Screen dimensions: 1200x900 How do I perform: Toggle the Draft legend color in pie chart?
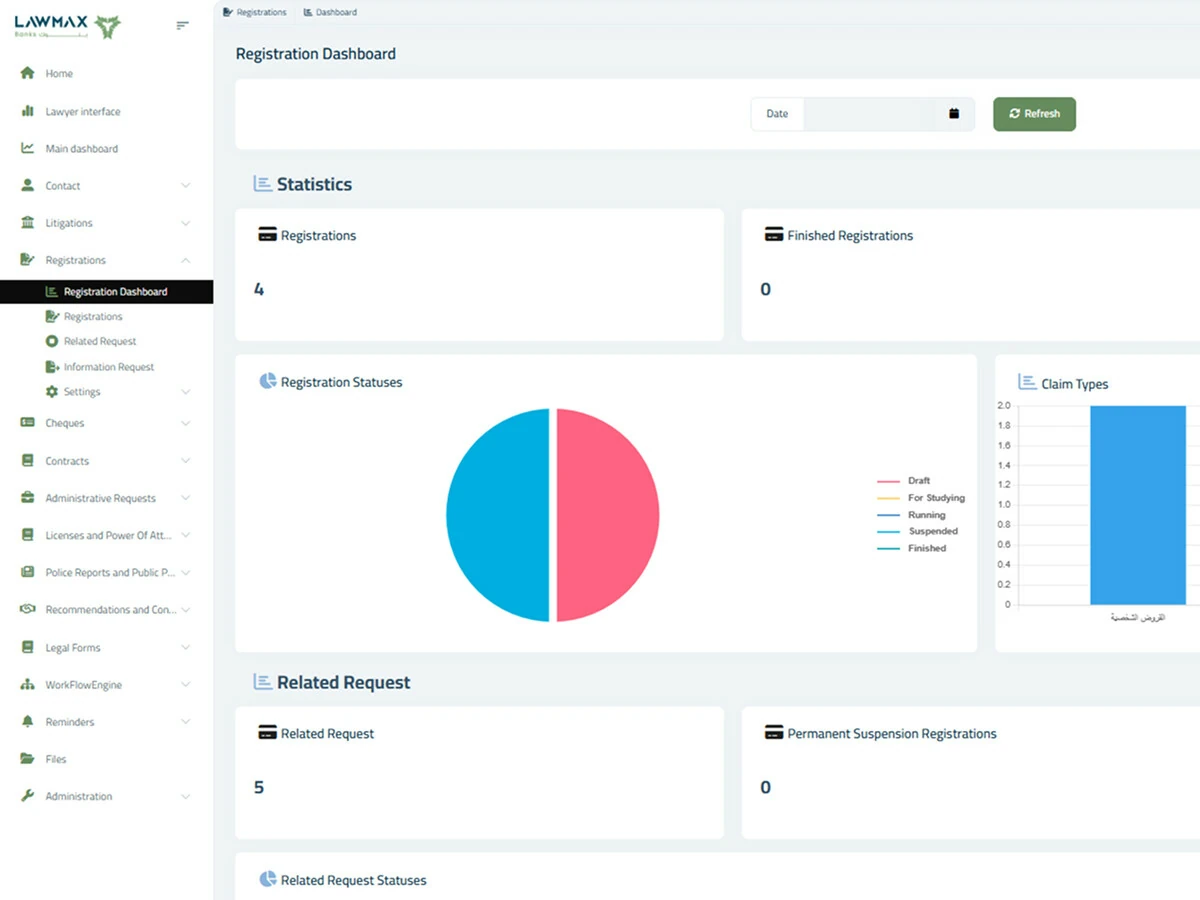pos(888,481)
